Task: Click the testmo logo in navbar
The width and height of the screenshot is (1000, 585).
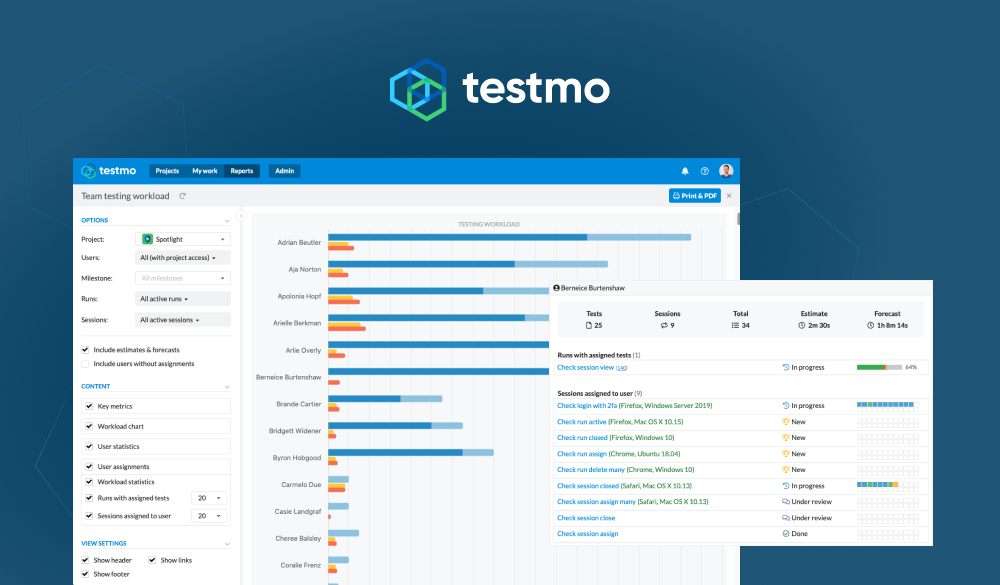Action: [x=108, y=171]
